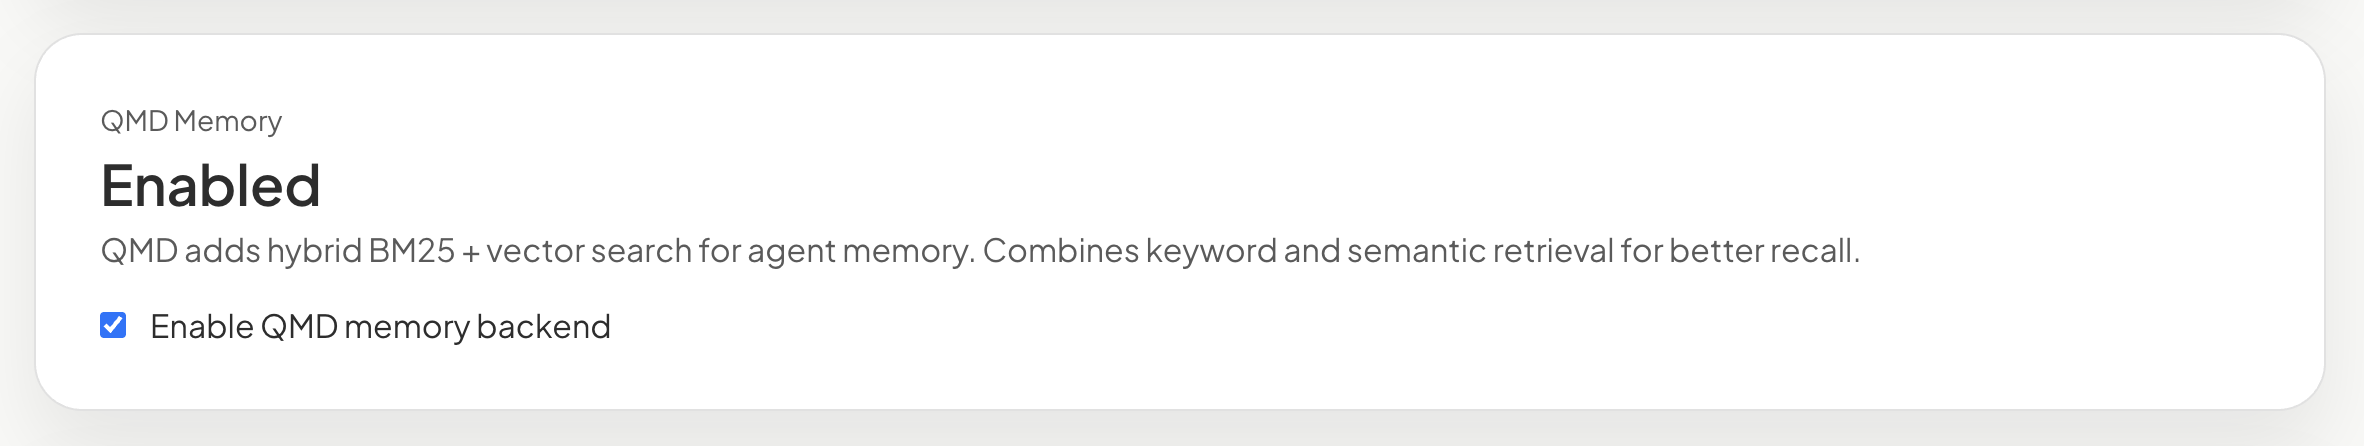The width and height of the screenshot is (2364, 446).
Task: Click the word "Enable" in the checkbox label
Action: [201, 327]
